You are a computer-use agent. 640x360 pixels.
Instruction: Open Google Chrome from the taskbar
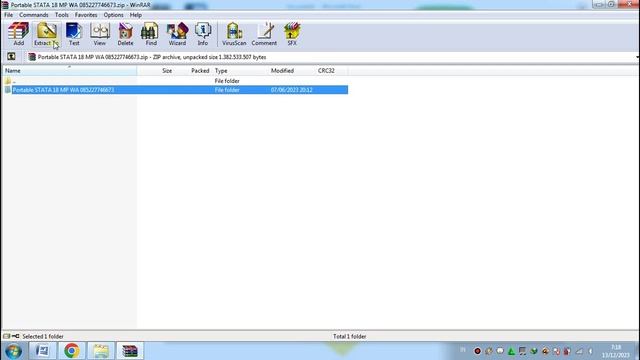(71, 351)
